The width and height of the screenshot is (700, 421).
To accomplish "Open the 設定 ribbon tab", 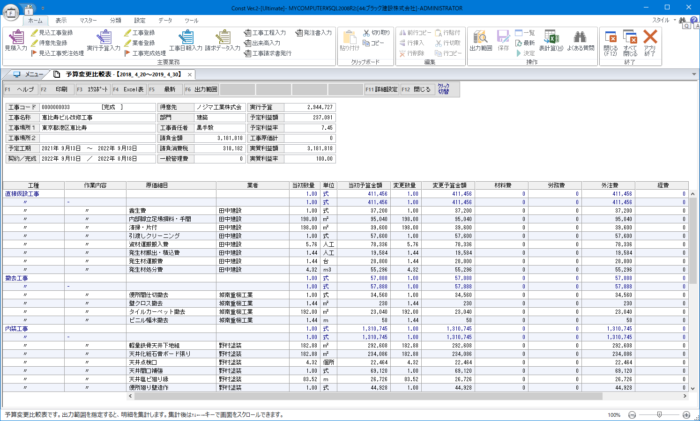I will (139, 19).
